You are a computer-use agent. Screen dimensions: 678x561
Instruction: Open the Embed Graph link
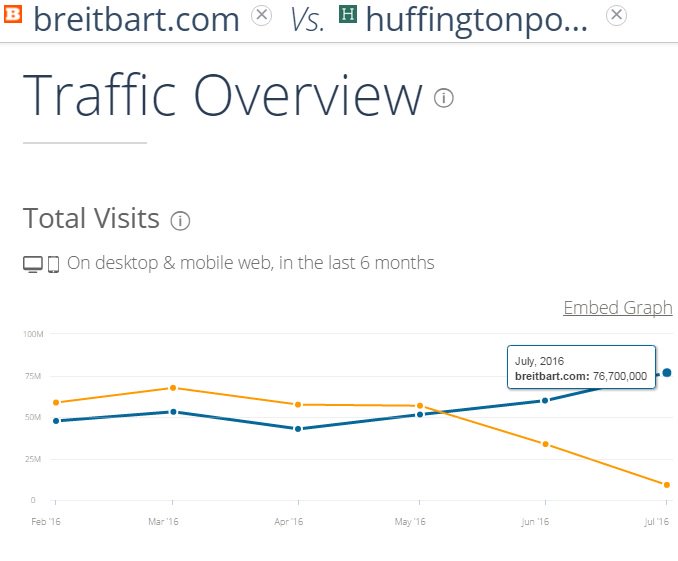pyautogui.click(x=617, y=307)
